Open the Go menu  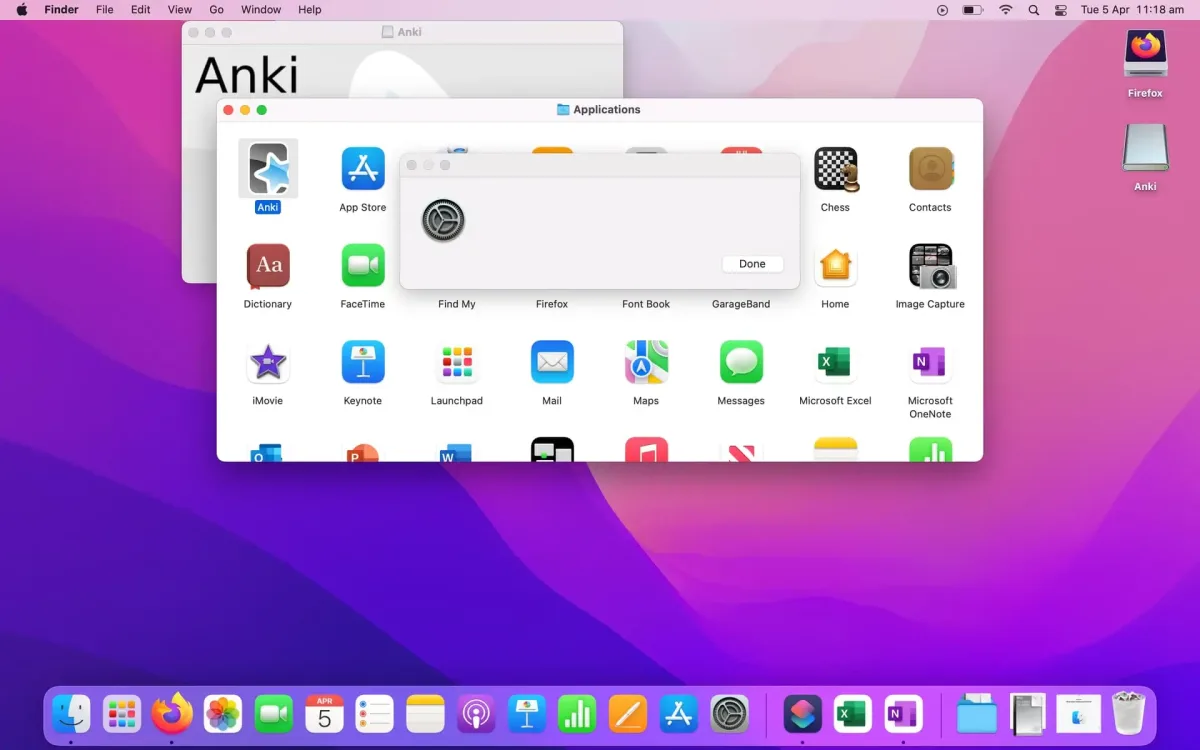click(x=217, y=10)
